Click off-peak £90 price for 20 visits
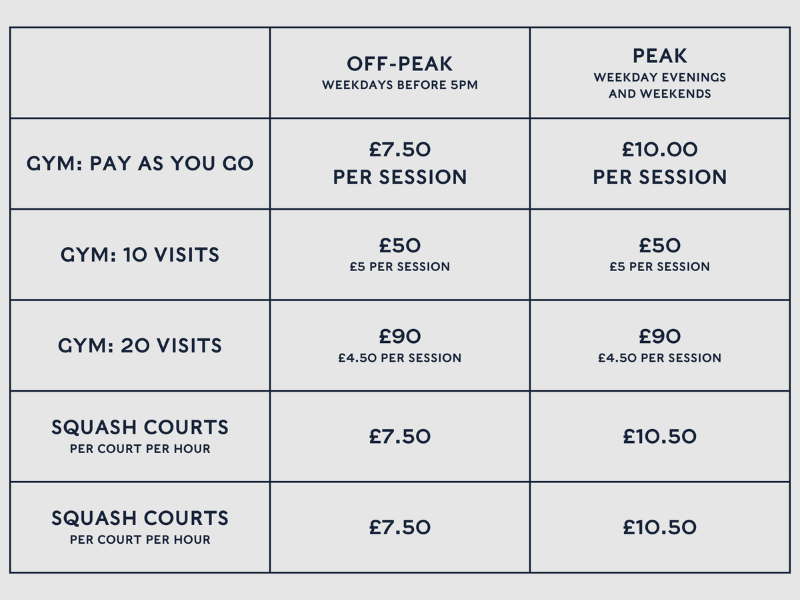 [x=399, y=336]
